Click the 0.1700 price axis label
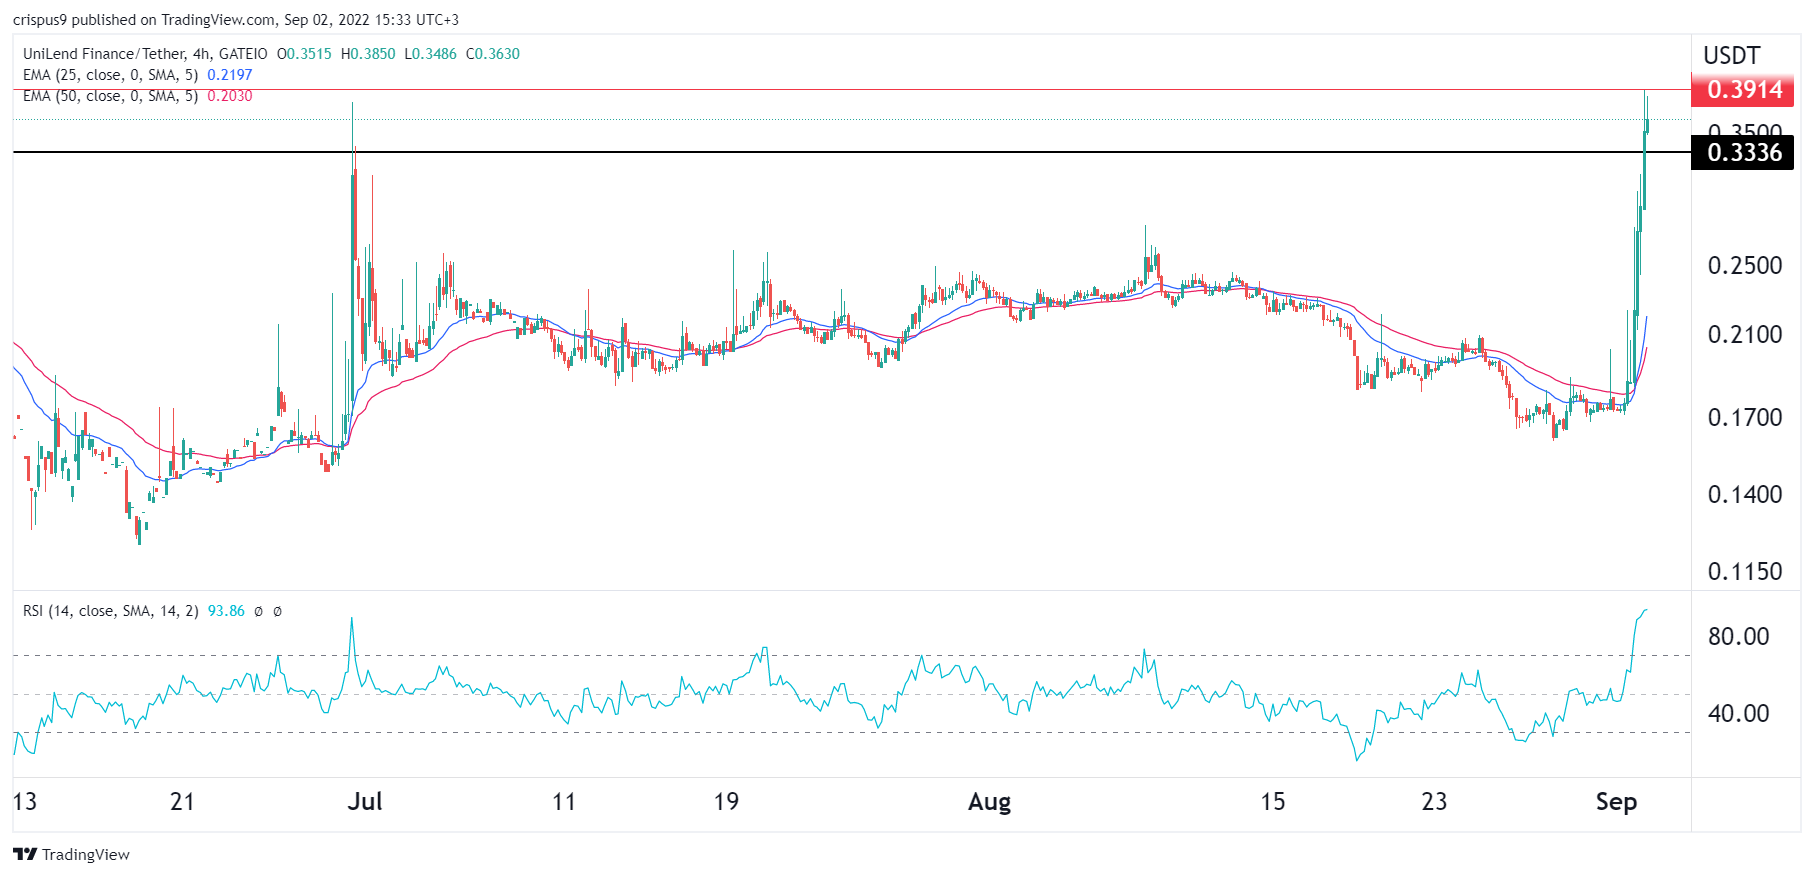Screen dimensions: 1814x876 tap(1745, 418)
